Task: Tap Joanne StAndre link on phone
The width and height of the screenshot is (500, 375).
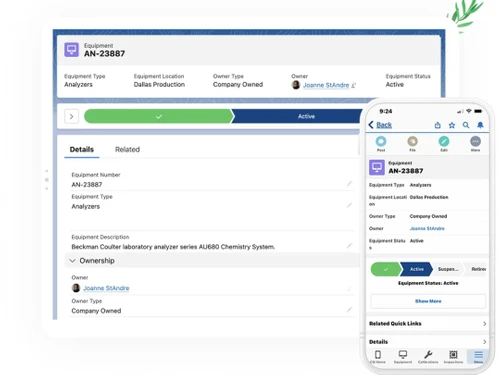Action: point(427,228)
